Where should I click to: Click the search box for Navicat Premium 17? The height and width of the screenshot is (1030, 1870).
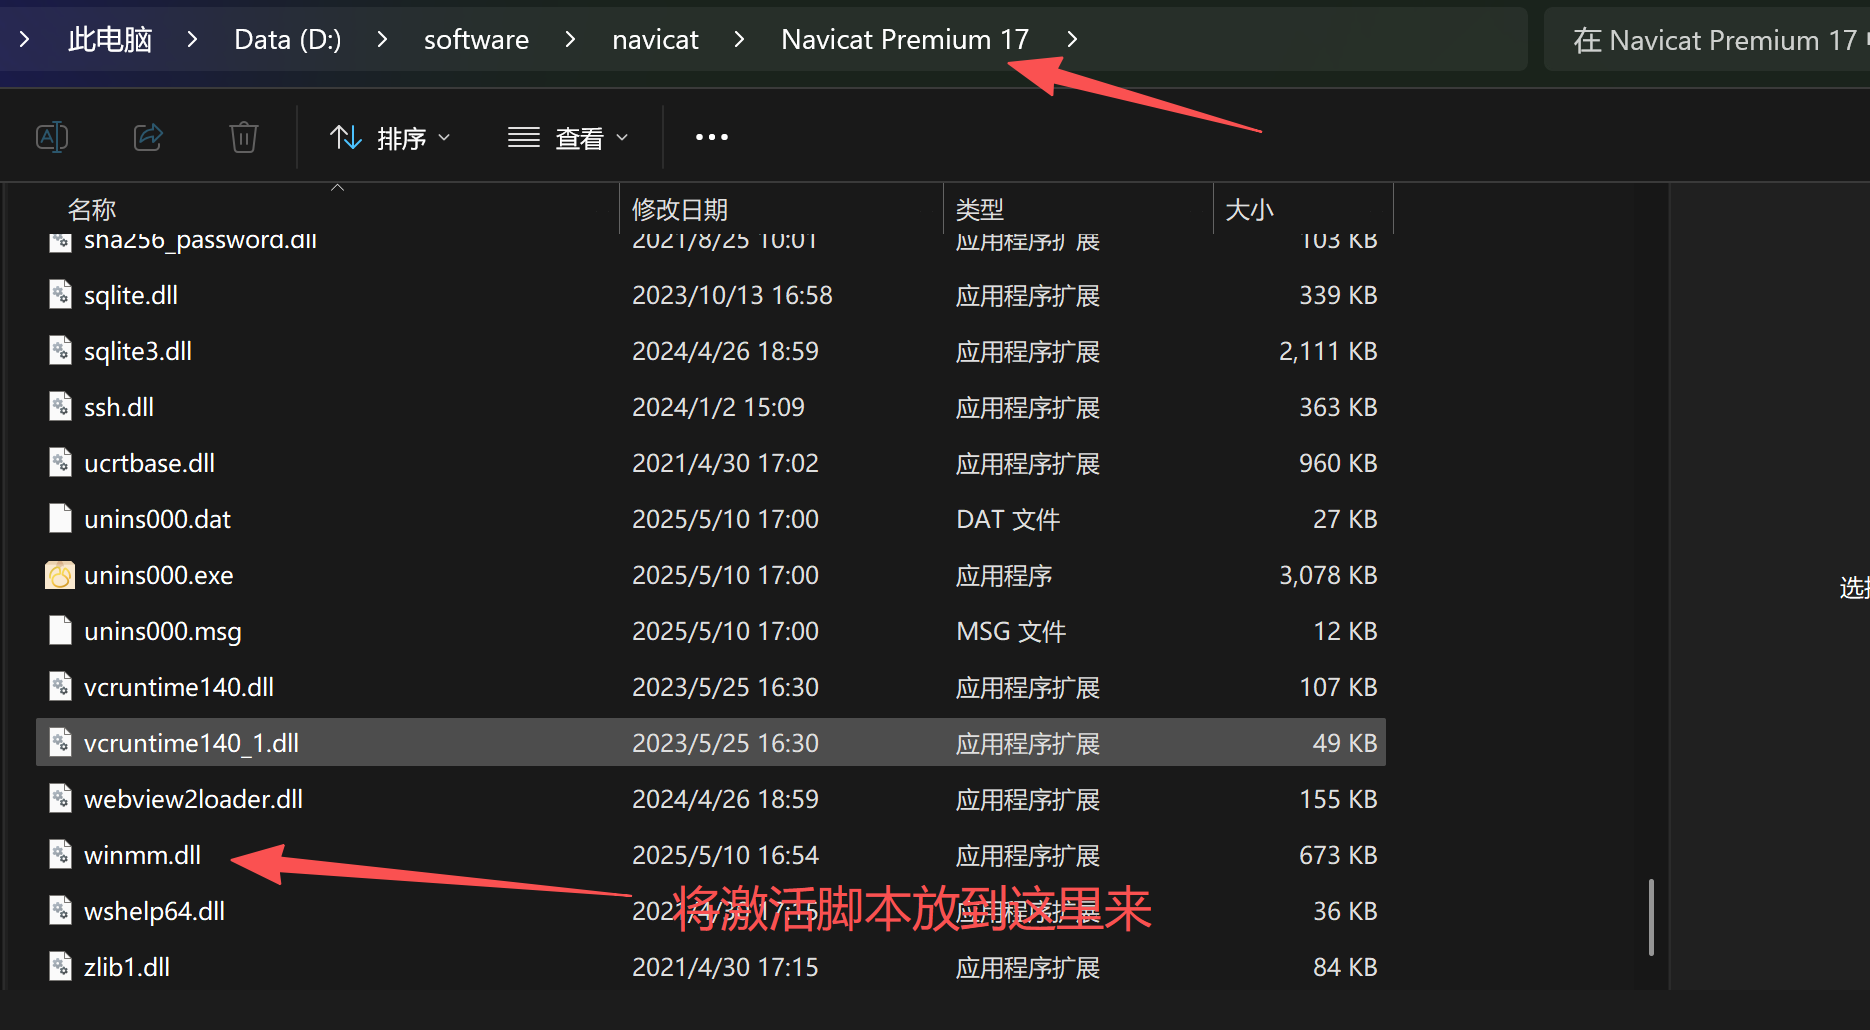tap(1710, 40)
